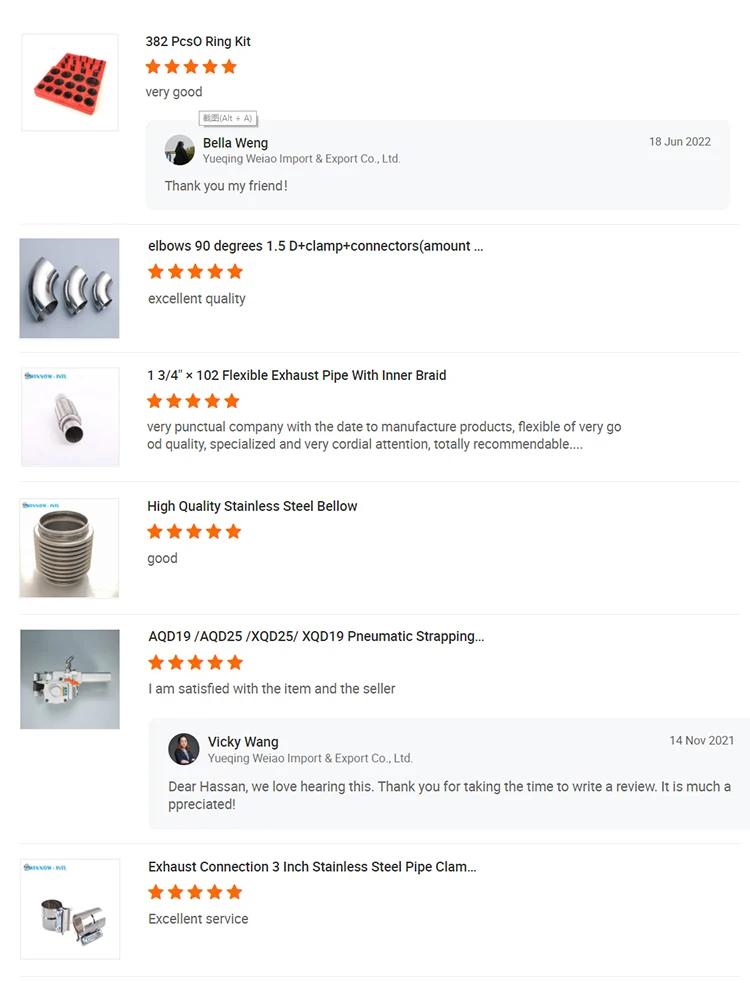The image size is (750, 992).
Task: Click the AQD19 Pneumatic Strapping product title
Action: [316, 636]
